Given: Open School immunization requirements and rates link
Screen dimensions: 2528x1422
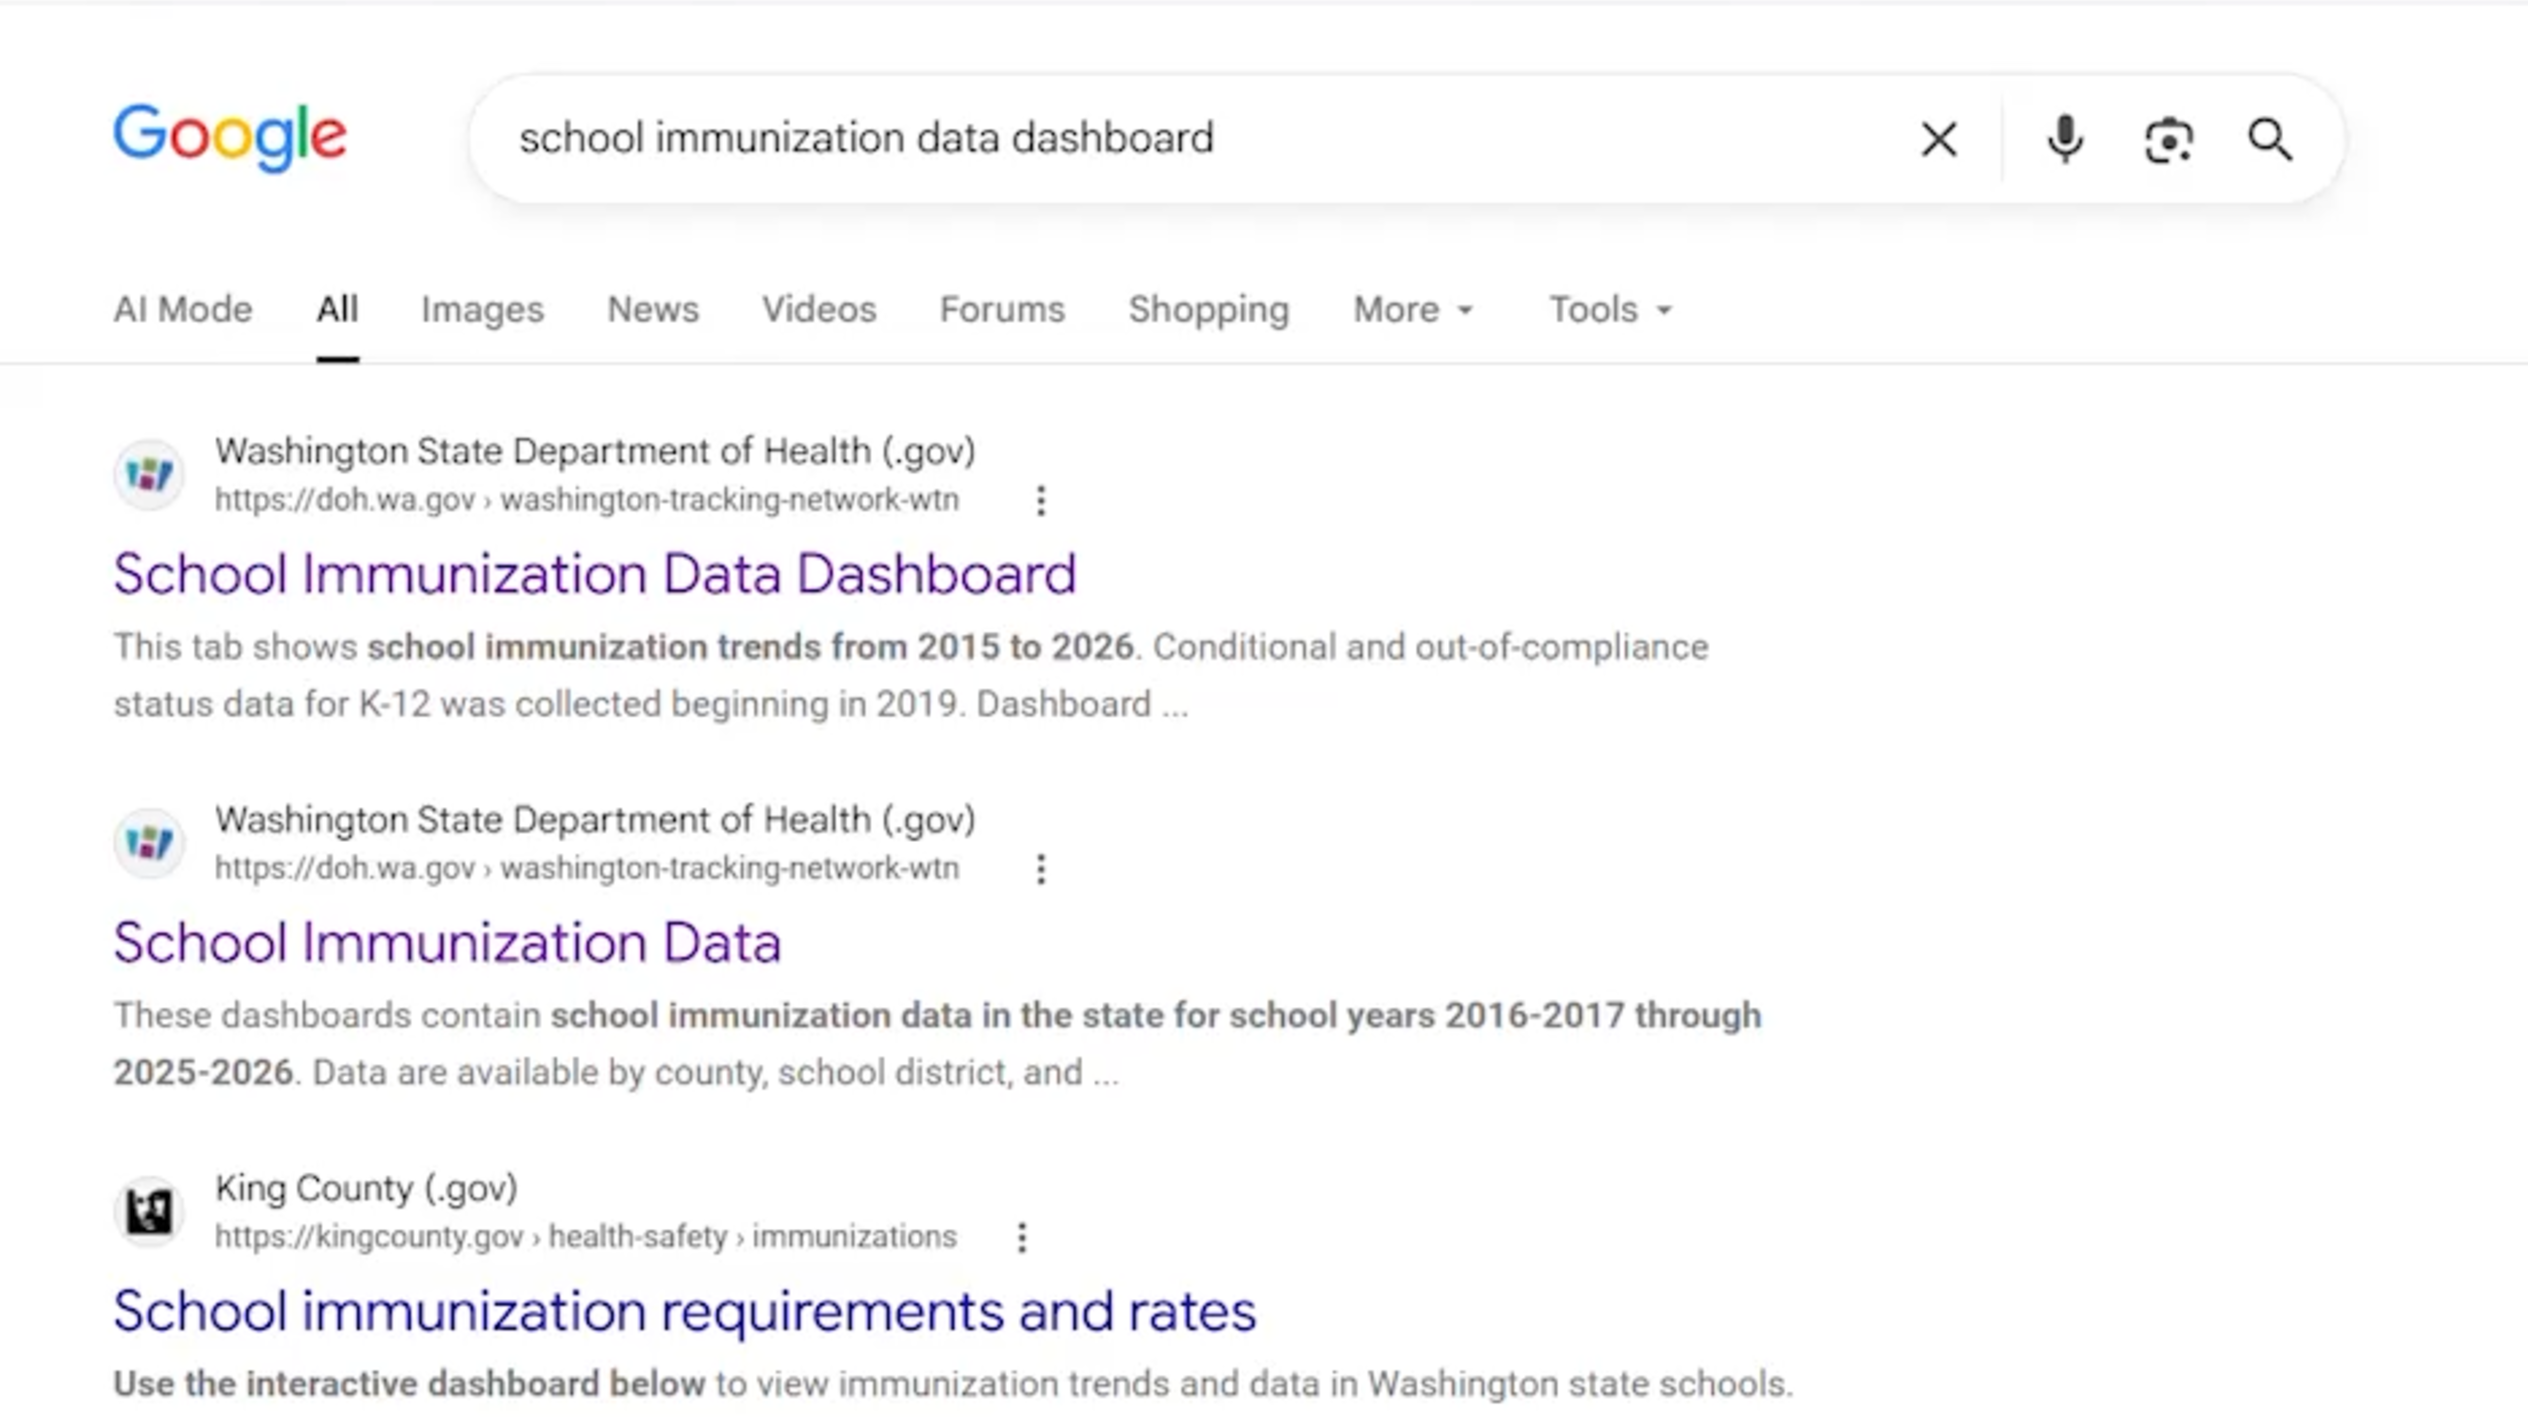Looking at the screenshot, I should pyautogui.click(x=685, y=1311).
